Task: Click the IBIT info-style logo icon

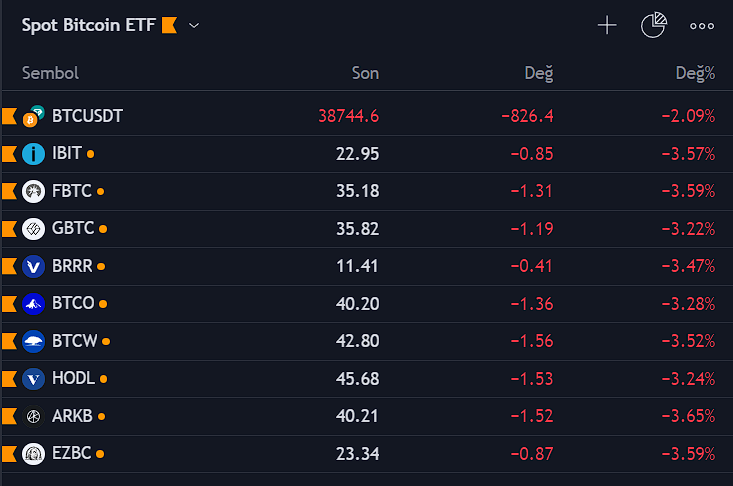Action: pyautogui.click(x=33, y=154)
